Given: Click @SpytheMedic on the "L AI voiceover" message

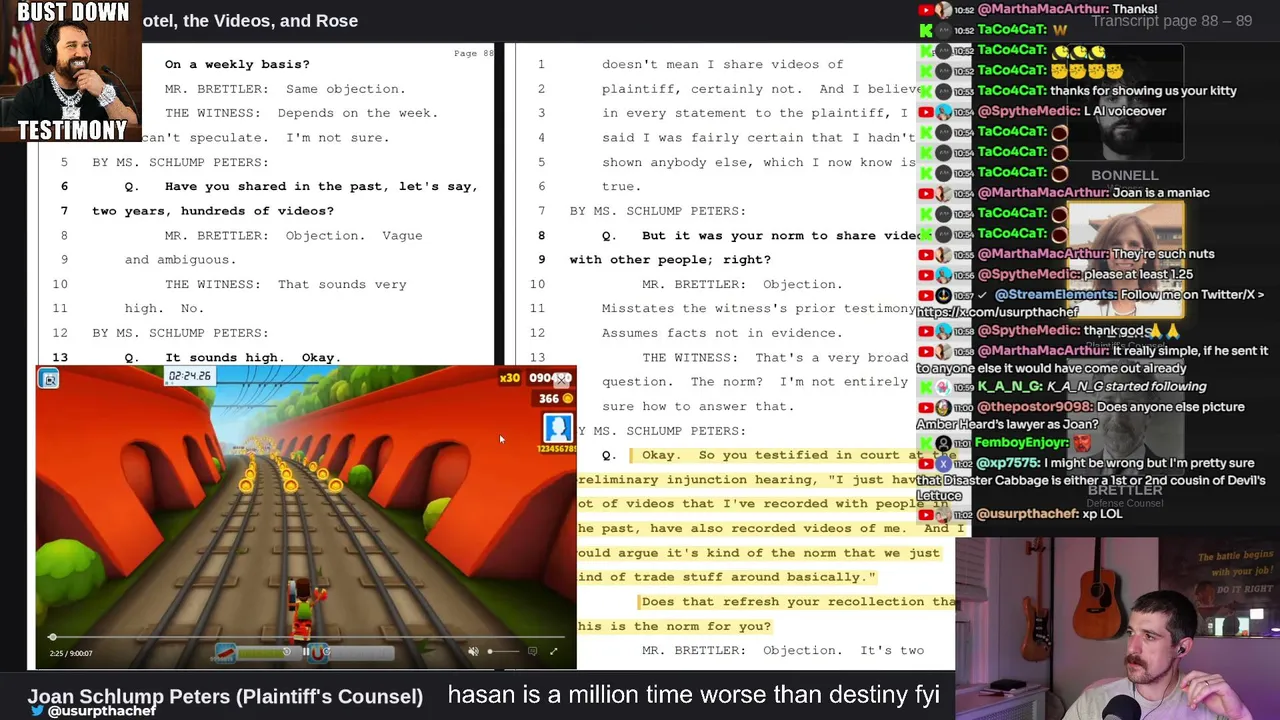Looking at the screenshot, I should coord(1028,111).
